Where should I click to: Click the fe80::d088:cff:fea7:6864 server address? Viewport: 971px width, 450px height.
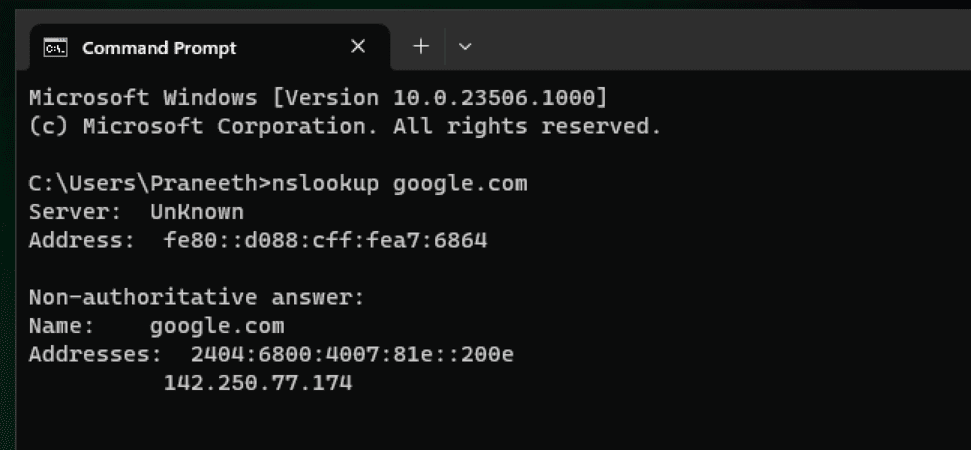325,241
